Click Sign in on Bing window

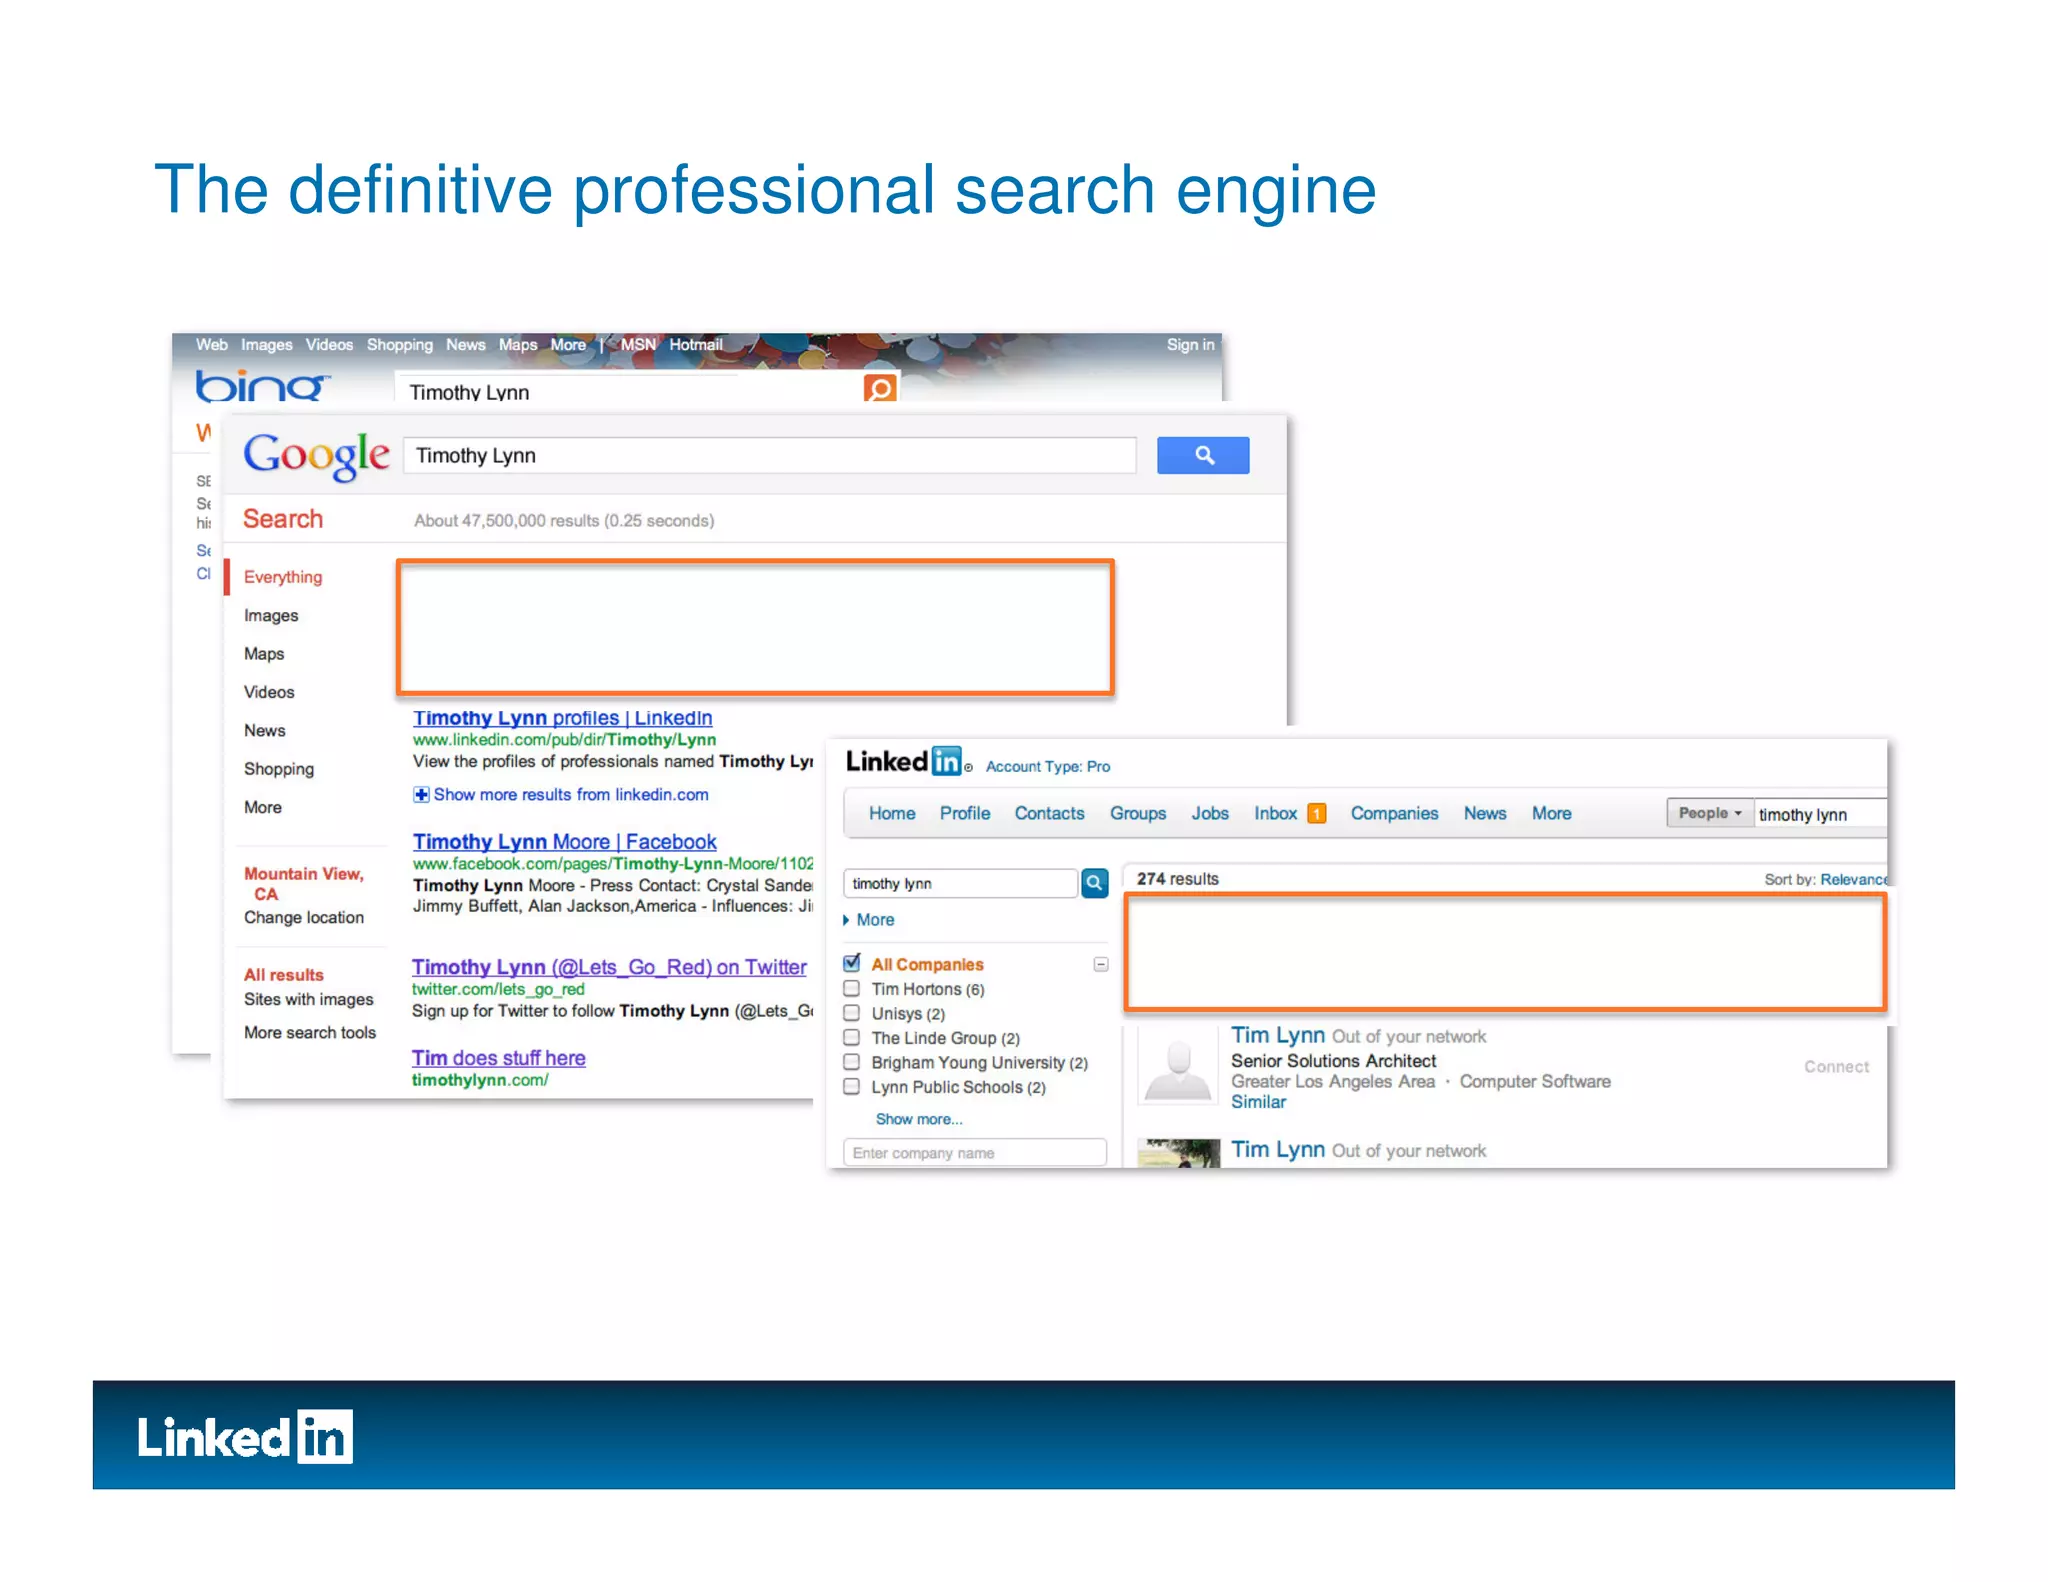pos(1190,345)
